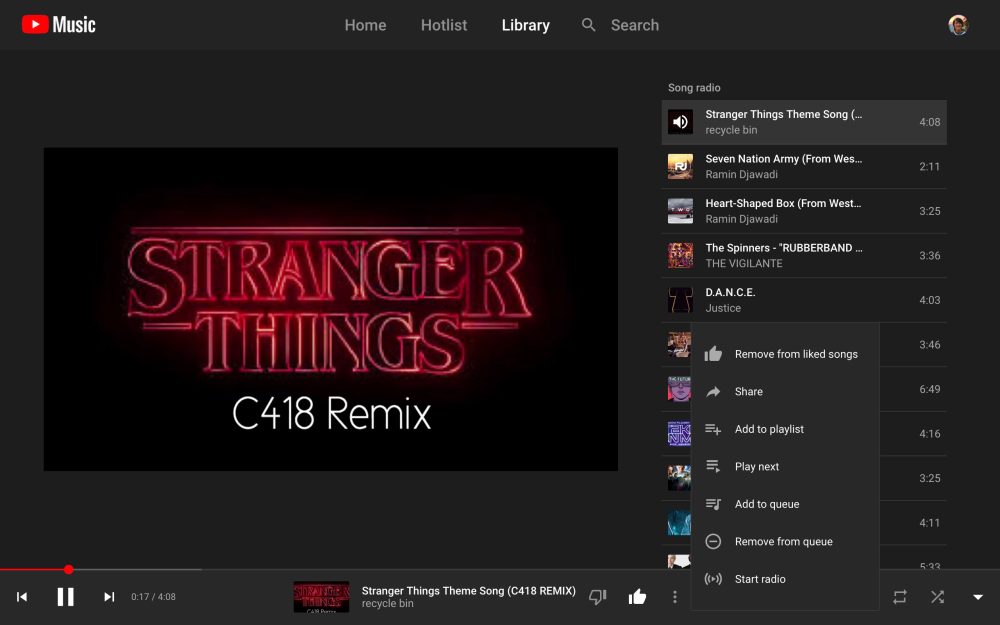The height and width of the screenshot is (625, 1000).
Task: Toggle repeat mode in the player bar
Action: pos(899,596)
